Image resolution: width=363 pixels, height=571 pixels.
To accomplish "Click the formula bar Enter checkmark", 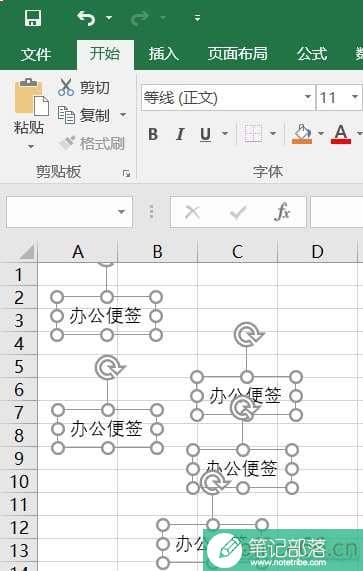I will [x=238, y=212].
